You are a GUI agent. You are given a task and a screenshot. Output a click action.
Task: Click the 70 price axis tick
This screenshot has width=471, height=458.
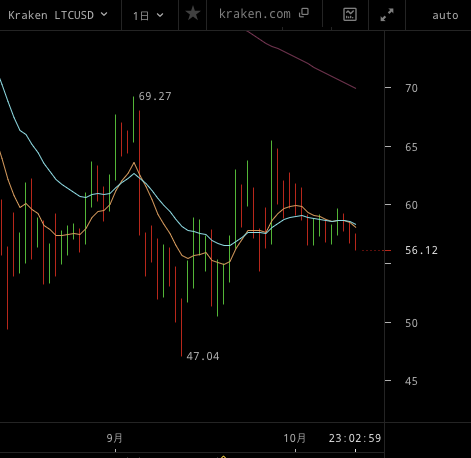click(x=411, y=88)
